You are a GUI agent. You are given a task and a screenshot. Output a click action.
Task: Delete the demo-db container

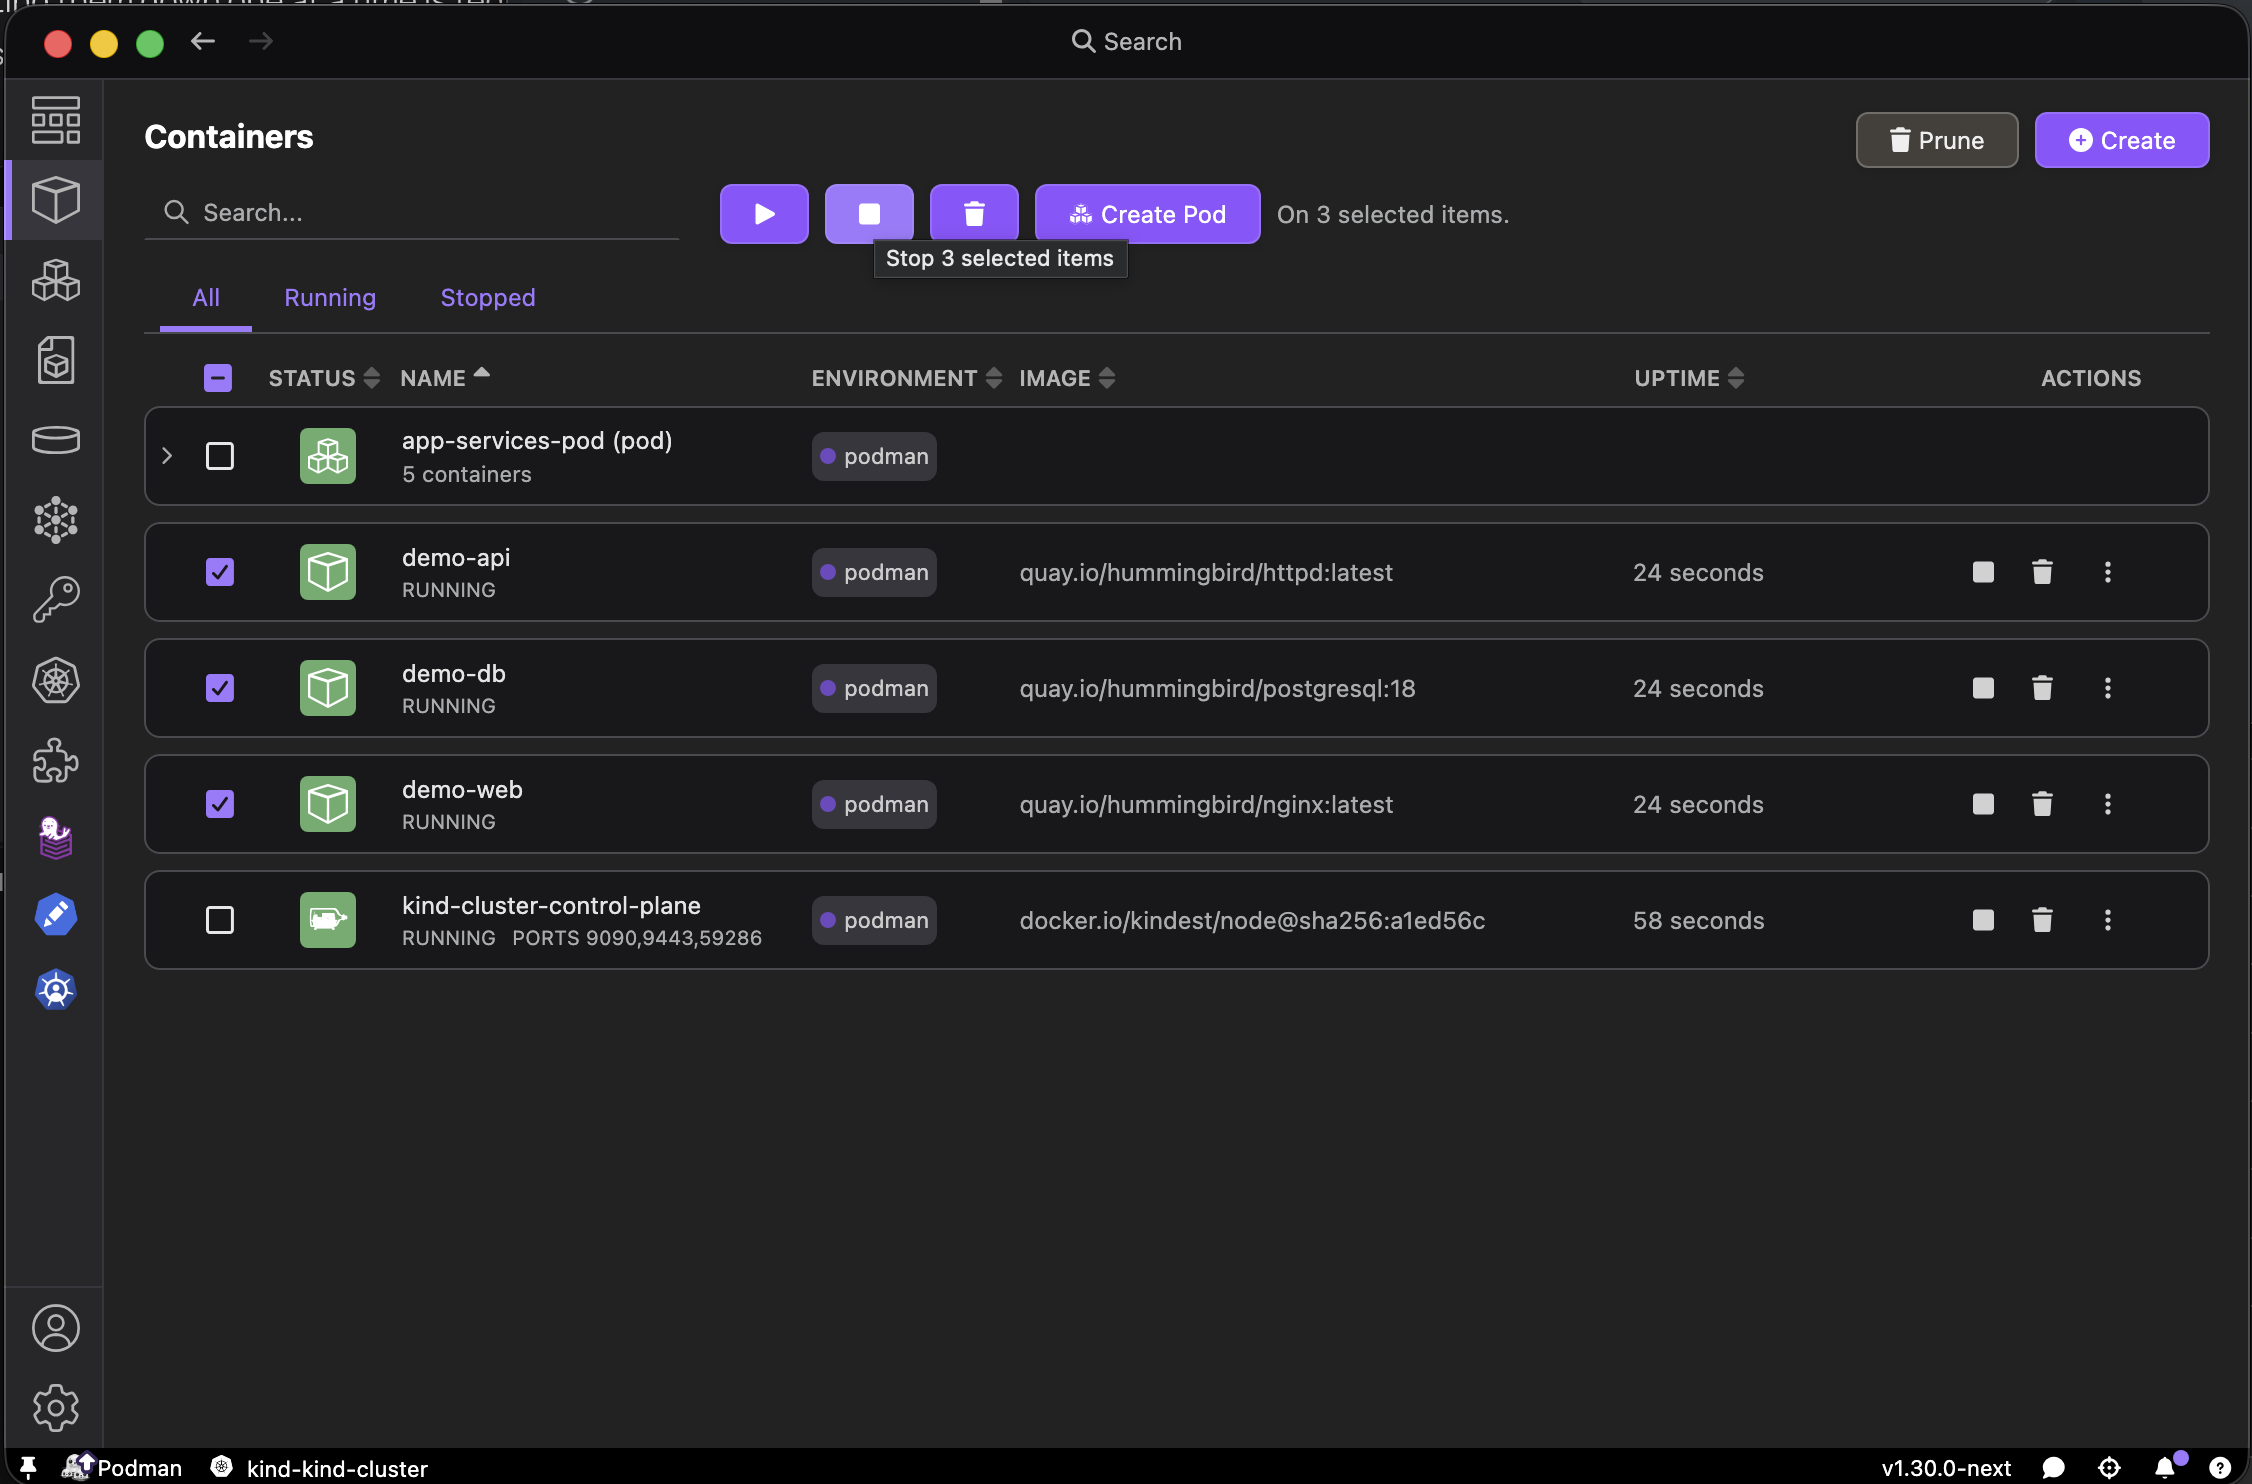click(2042, 688)
